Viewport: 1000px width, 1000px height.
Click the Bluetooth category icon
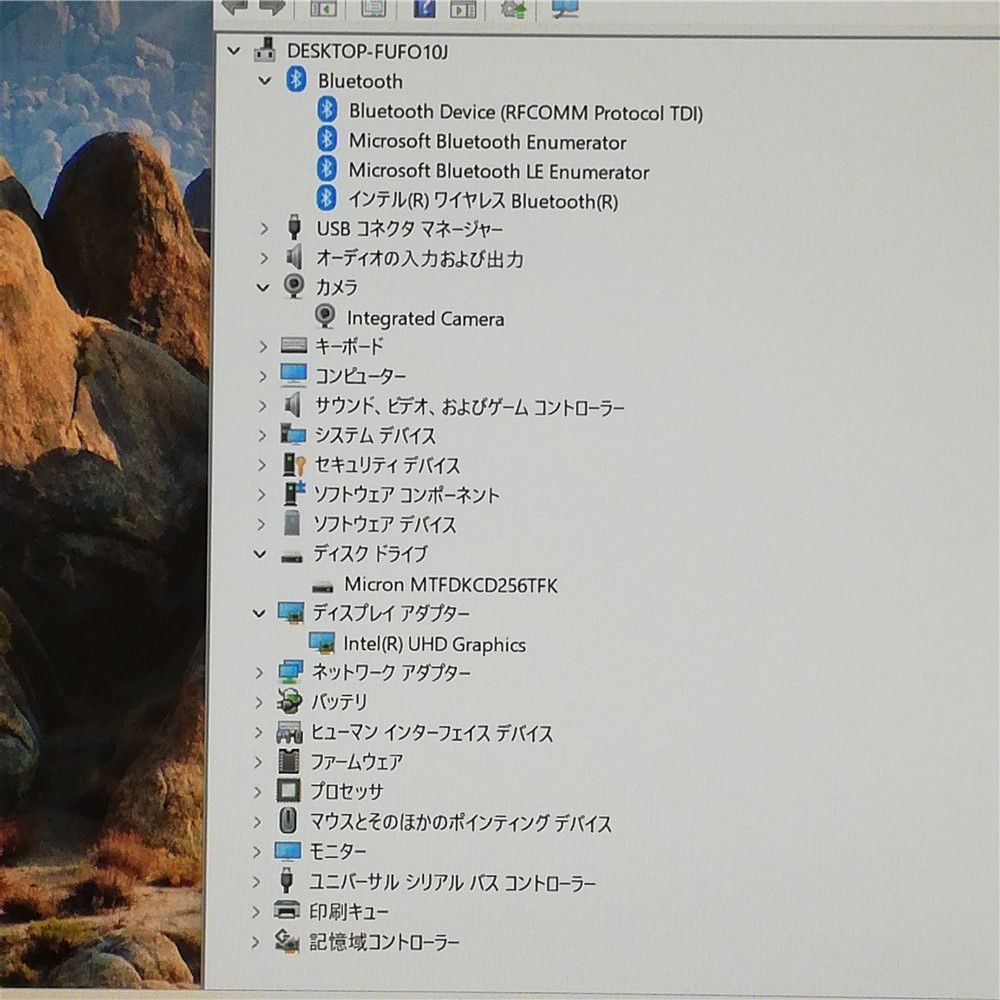pos(296,80)
